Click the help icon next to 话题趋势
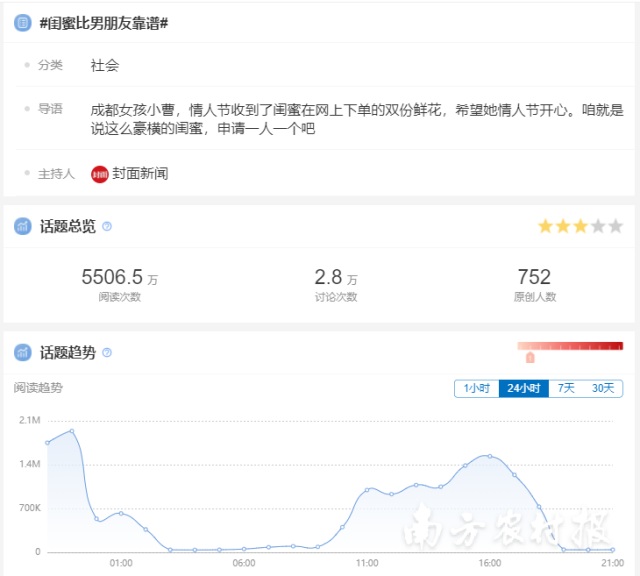The width and height of the screenshot is (640, 576). 107,352
